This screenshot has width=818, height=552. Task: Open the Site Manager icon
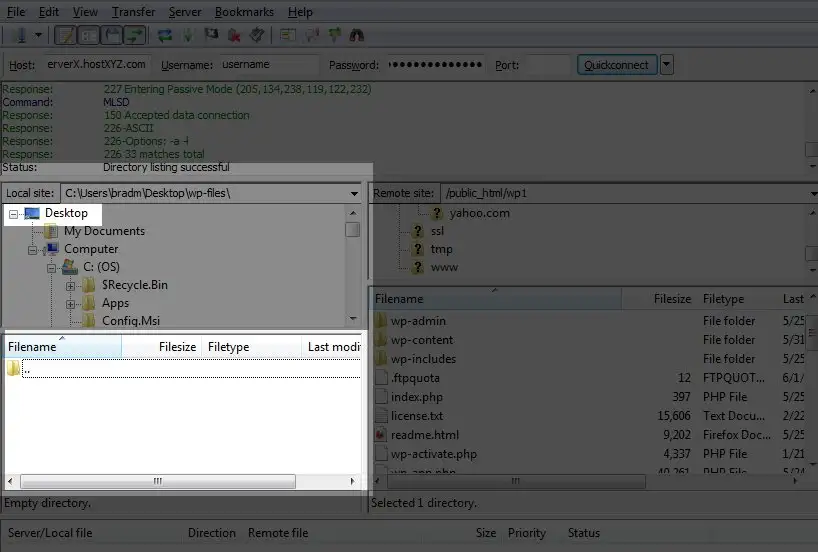21,35
